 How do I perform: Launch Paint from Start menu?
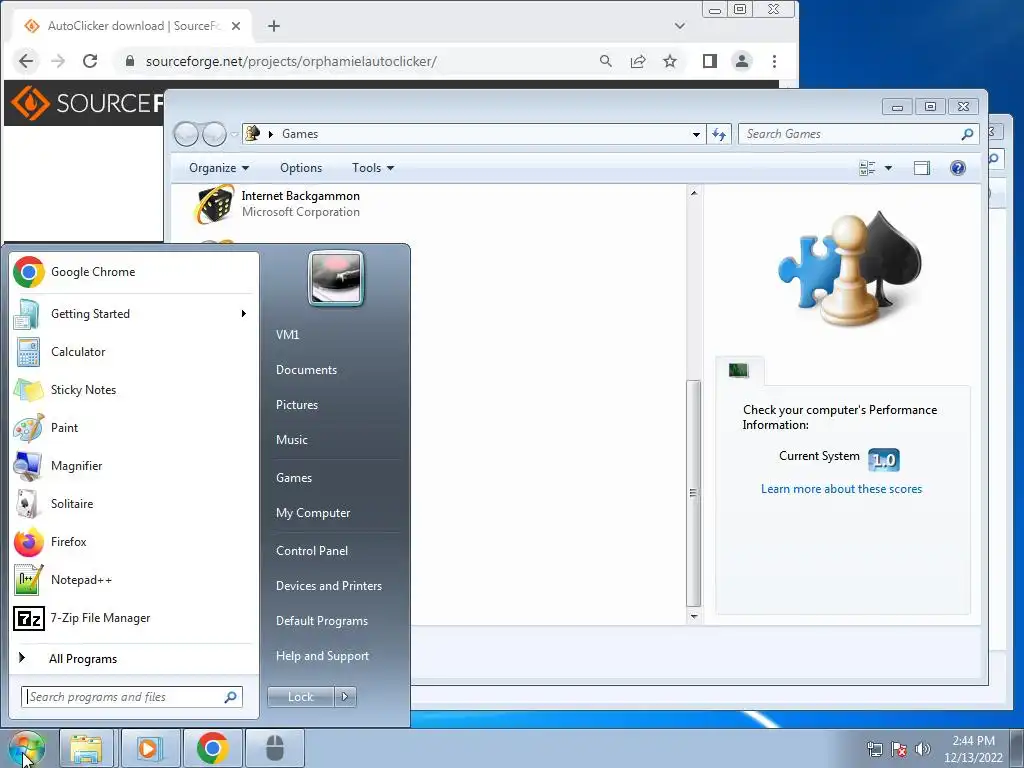(134, 428)
